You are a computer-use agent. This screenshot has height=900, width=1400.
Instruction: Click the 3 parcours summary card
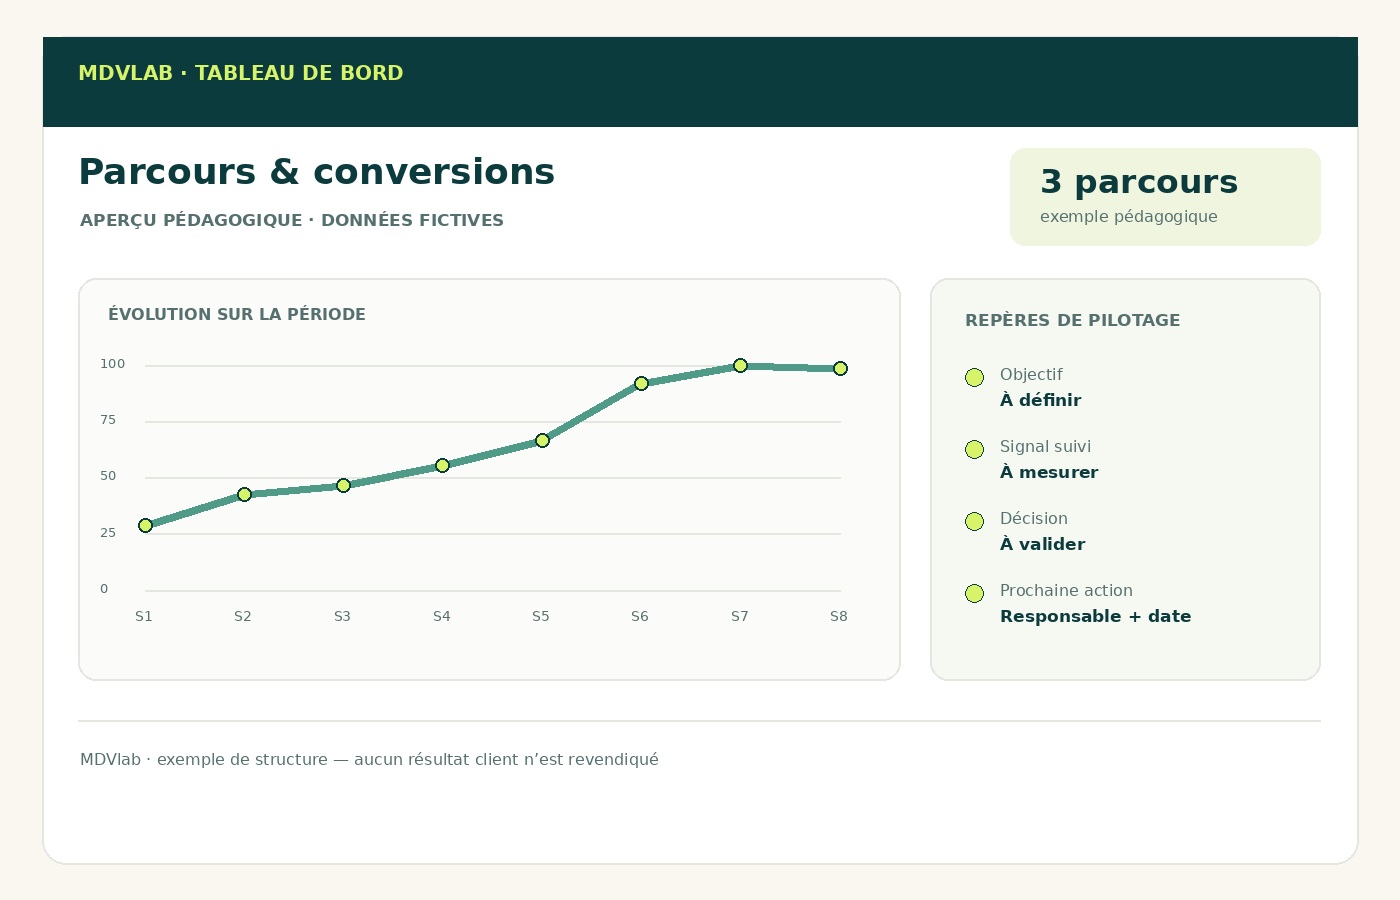pyautogui.click(x=1165, y=197)
